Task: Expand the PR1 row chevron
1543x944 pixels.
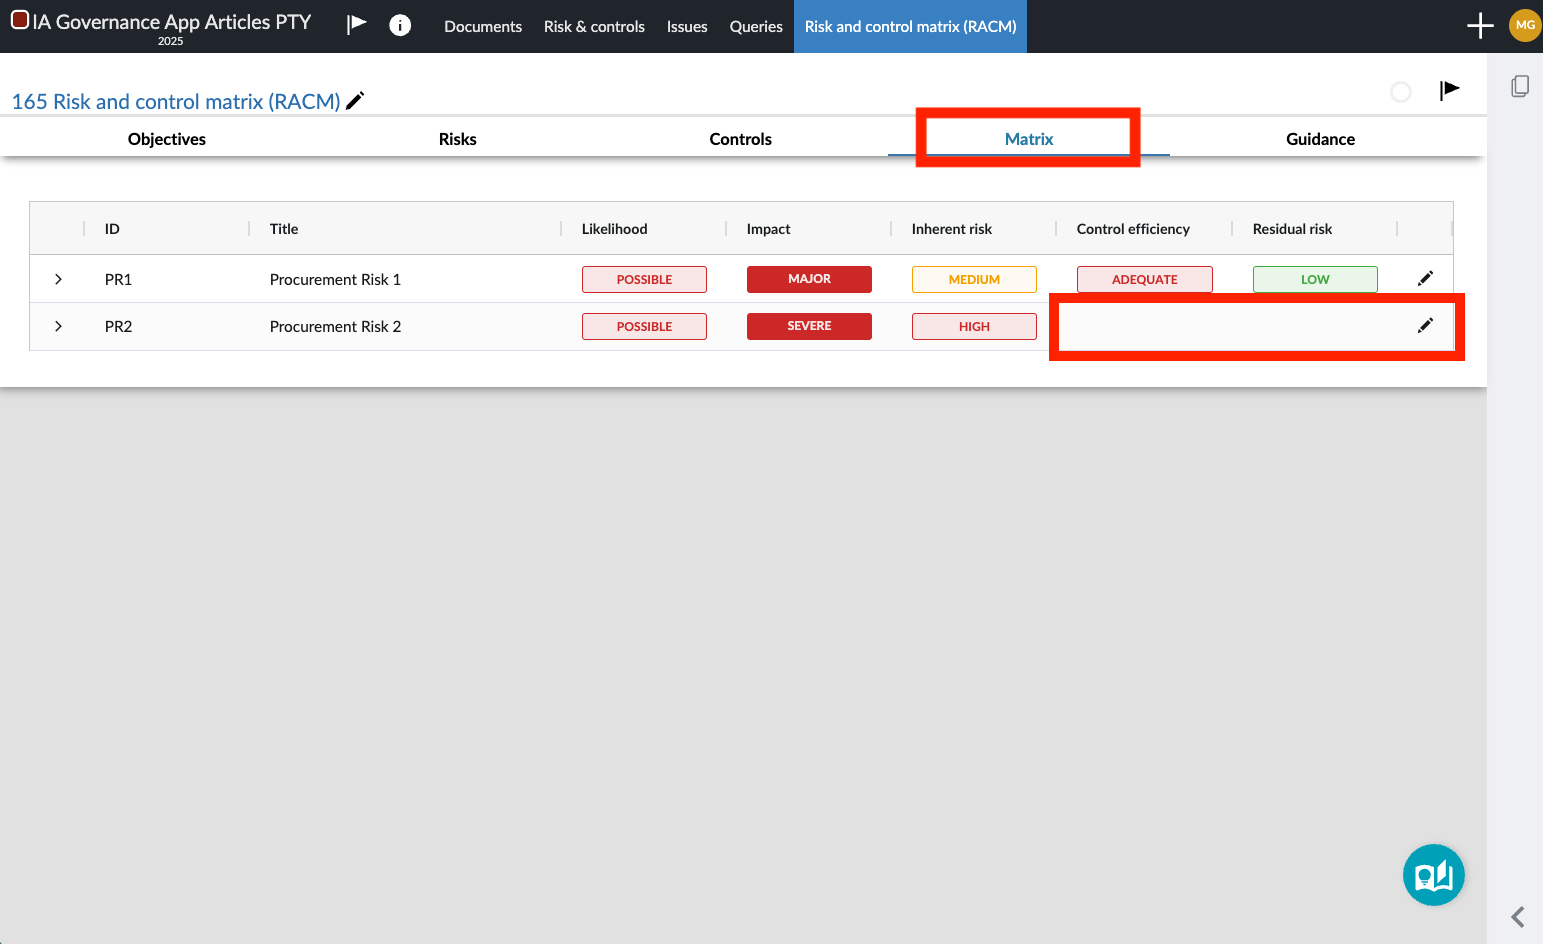Action: click(x=58, y=279)
